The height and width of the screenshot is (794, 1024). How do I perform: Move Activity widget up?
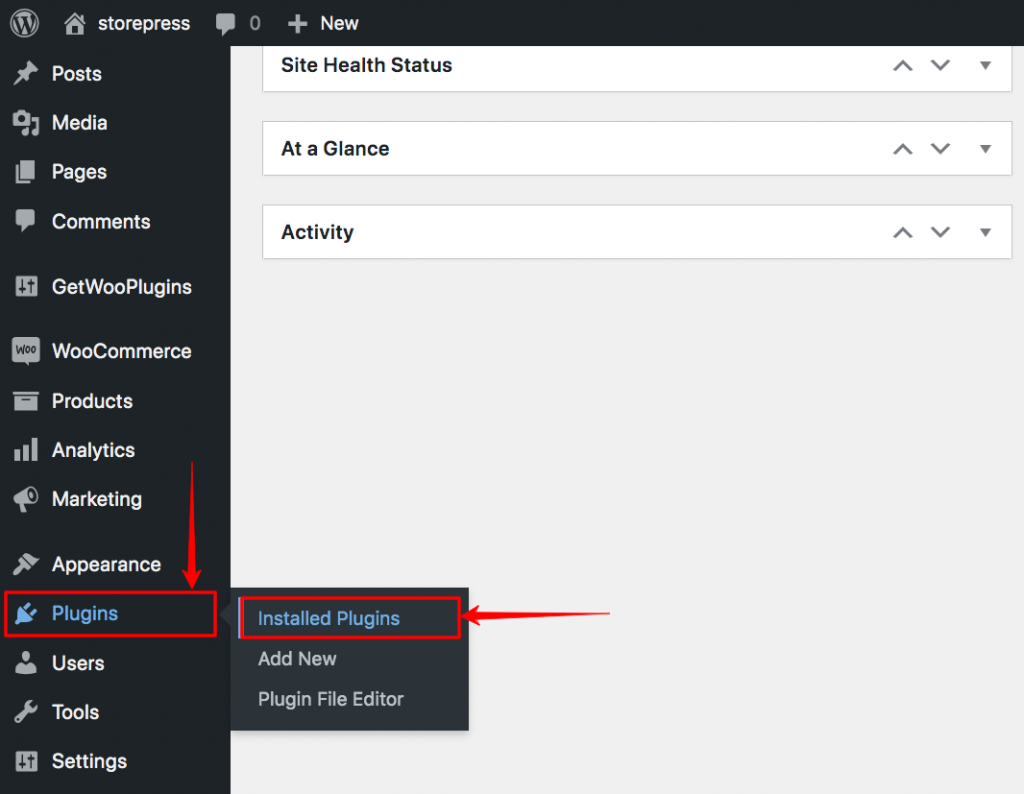903,232
